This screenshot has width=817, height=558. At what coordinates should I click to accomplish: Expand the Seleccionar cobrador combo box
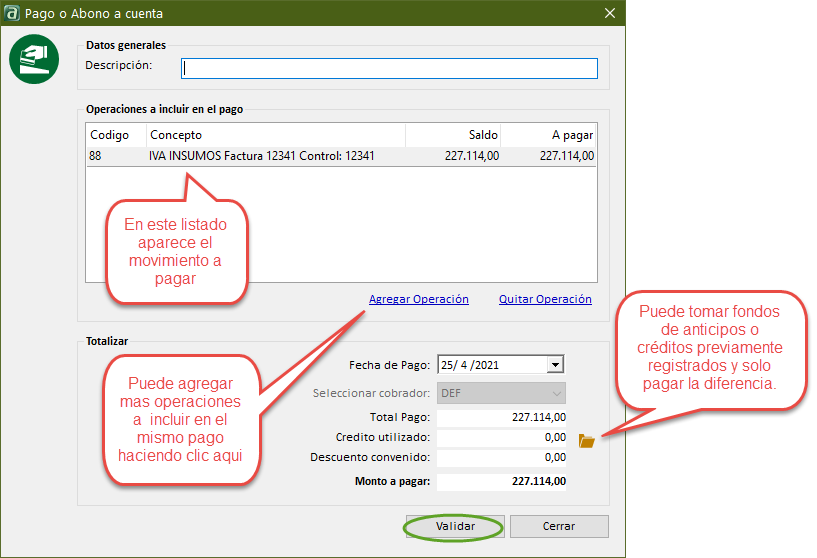[x=556, y=394]
